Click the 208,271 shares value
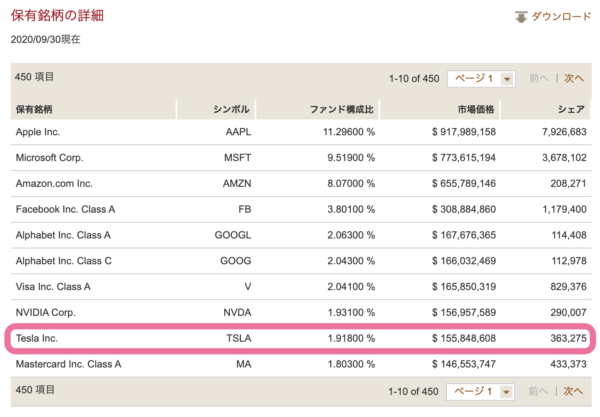This screenshot has height=417, width=600. [568, 184]
